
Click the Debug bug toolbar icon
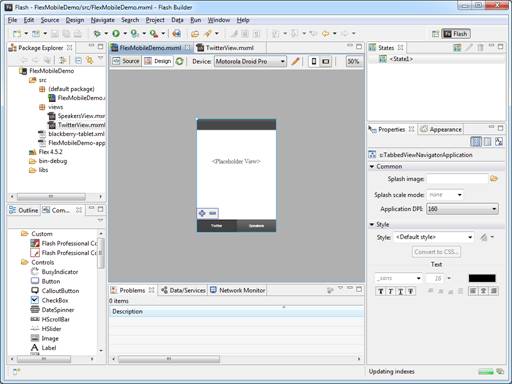point(97,33)
